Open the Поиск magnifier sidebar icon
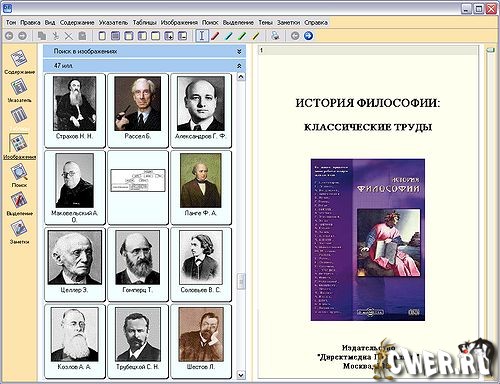This screenshot has height=384, width=500. click(19, 172)
